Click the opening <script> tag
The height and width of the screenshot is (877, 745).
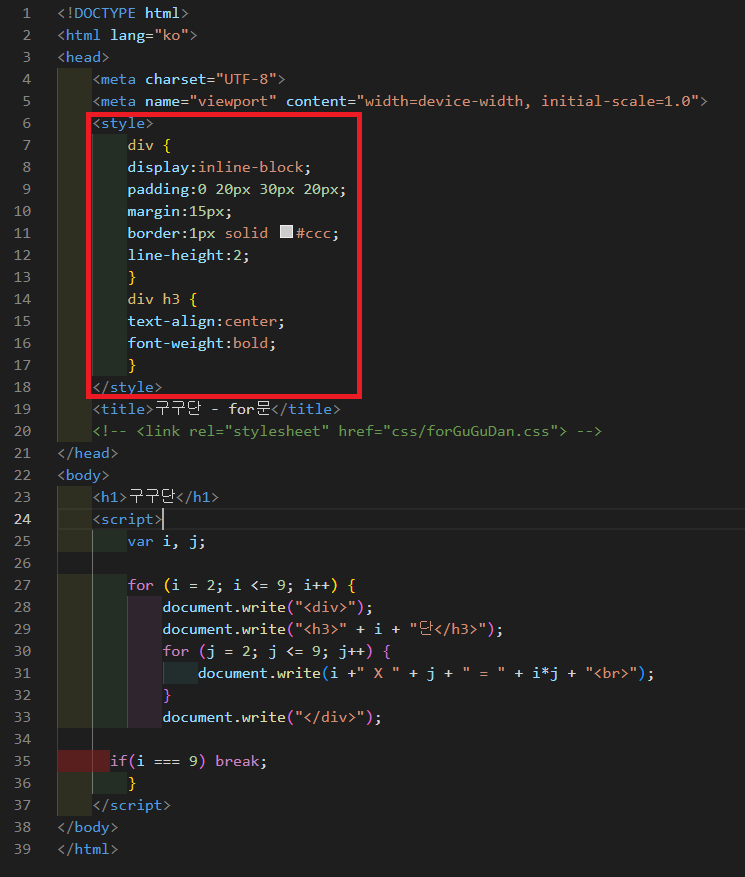coord(127,519)
